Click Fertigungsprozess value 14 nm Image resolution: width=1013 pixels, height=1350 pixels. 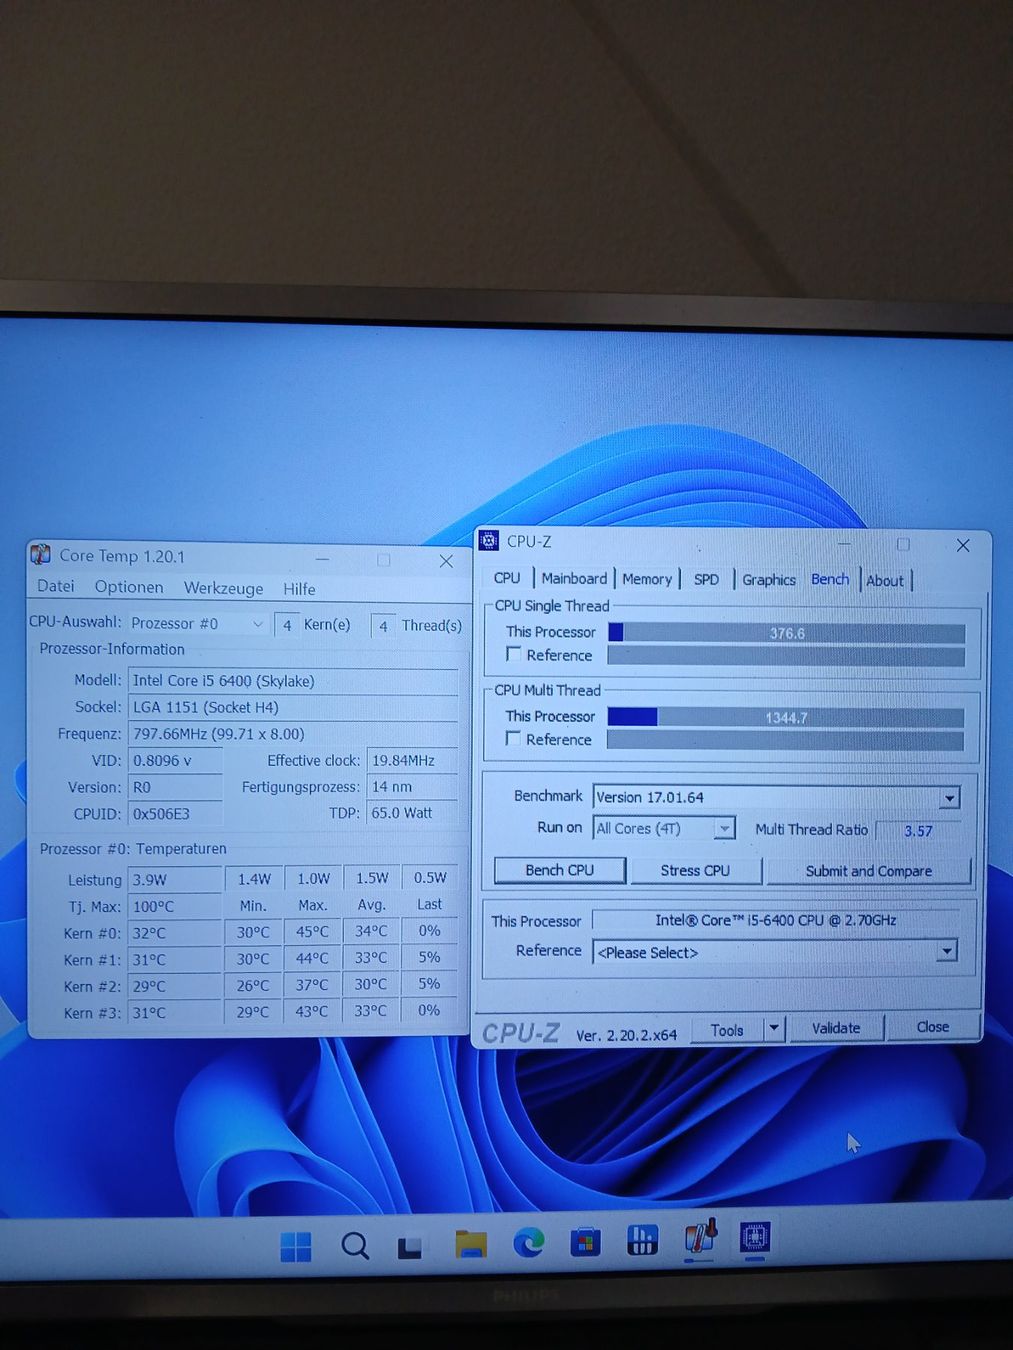pyautogui.click(x=412, y=787)
